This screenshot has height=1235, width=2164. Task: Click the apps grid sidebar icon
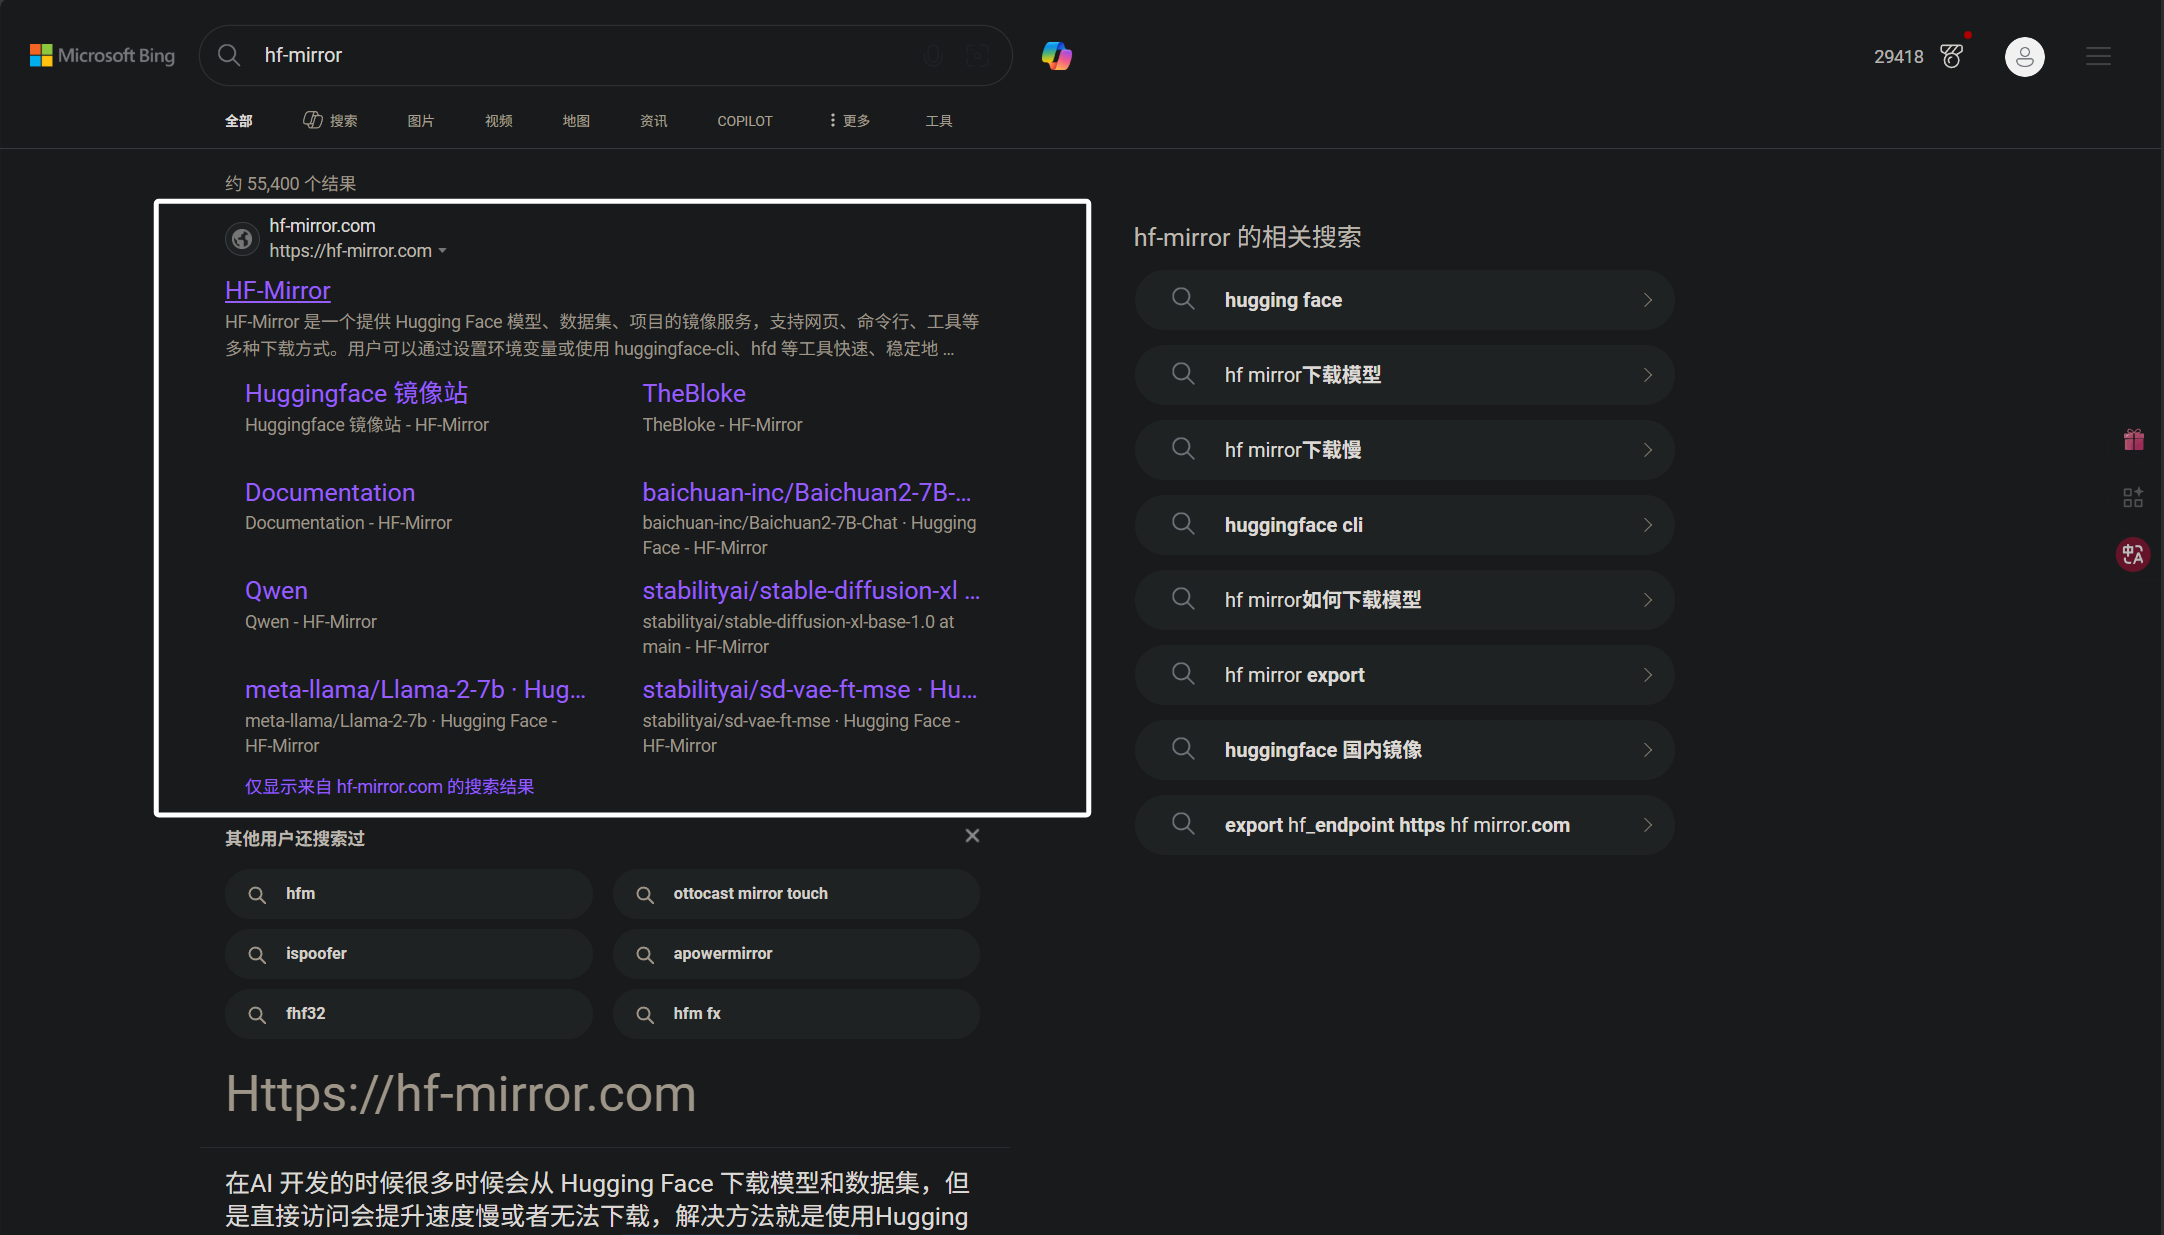click(2133, 497)
